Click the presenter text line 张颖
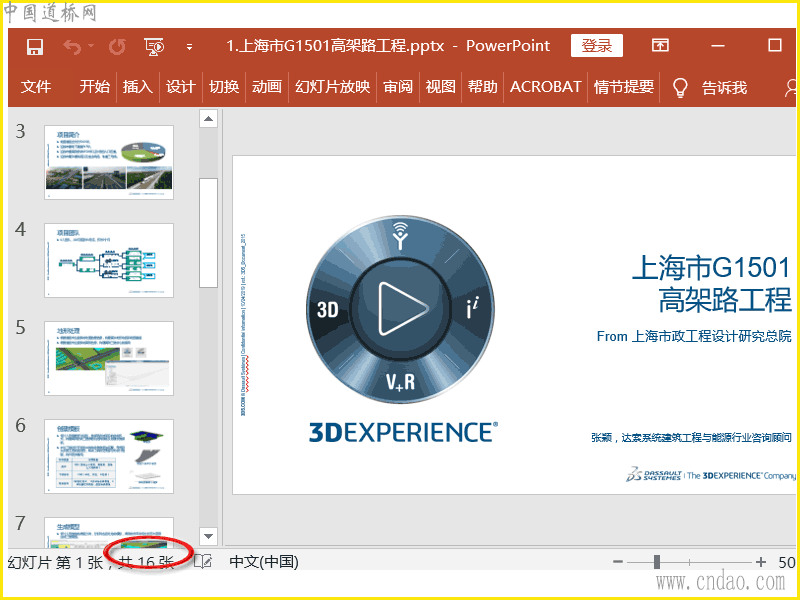The image size is (800, 600). (x=691, y=438)
